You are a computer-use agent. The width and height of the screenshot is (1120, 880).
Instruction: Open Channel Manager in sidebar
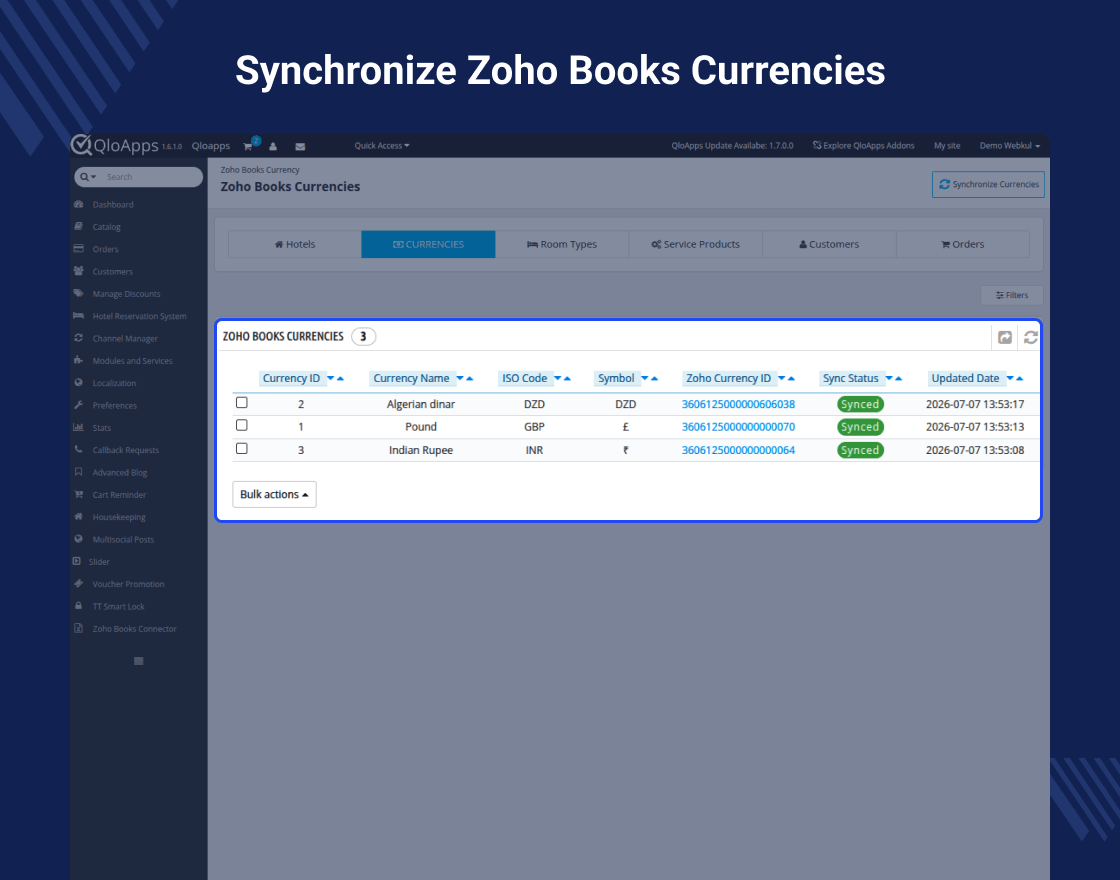click(x=125, y=339)
